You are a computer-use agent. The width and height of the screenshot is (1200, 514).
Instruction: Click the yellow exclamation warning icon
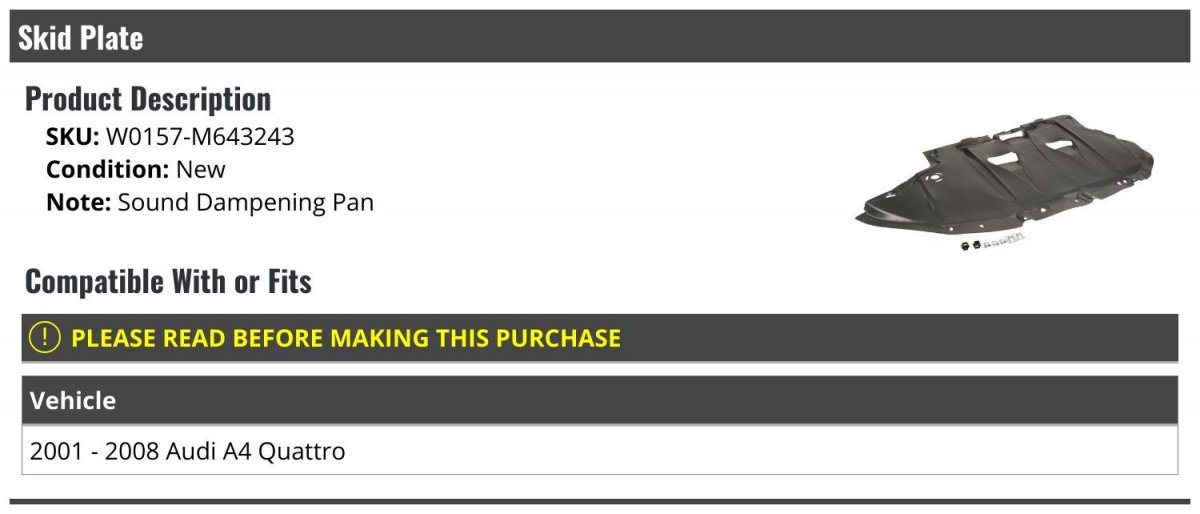pos(45,338)
